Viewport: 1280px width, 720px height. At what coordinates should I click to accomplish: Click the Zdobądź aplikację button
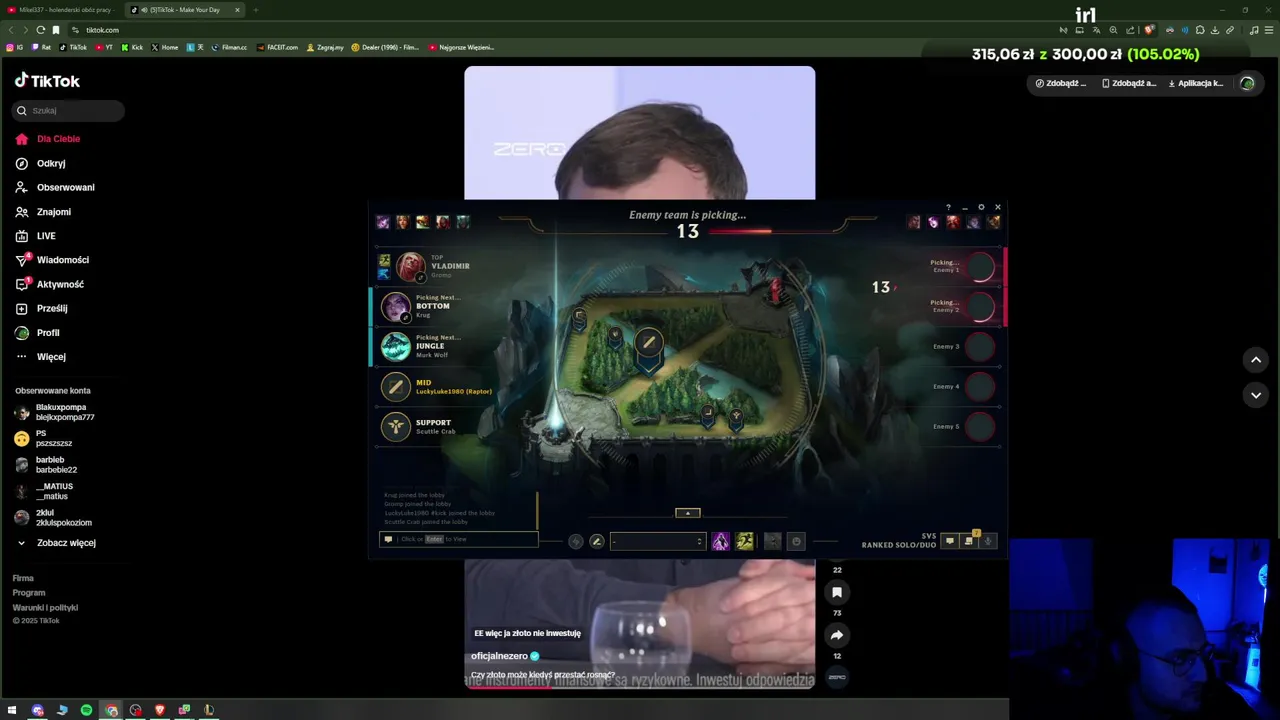tap(1128, 83)
